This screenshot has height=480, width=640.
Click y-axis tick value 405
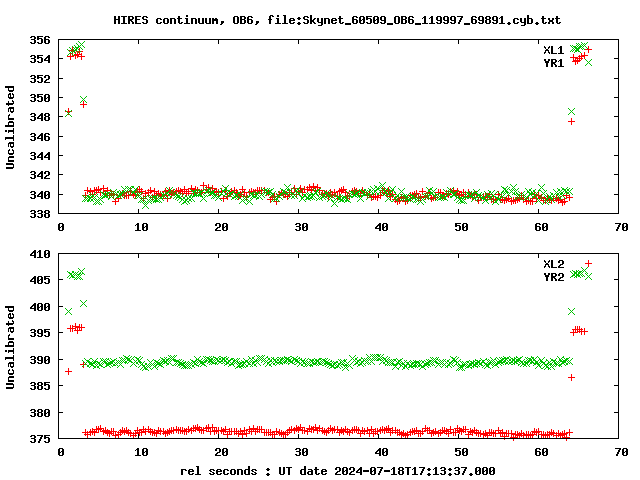(x=40, y=280)
